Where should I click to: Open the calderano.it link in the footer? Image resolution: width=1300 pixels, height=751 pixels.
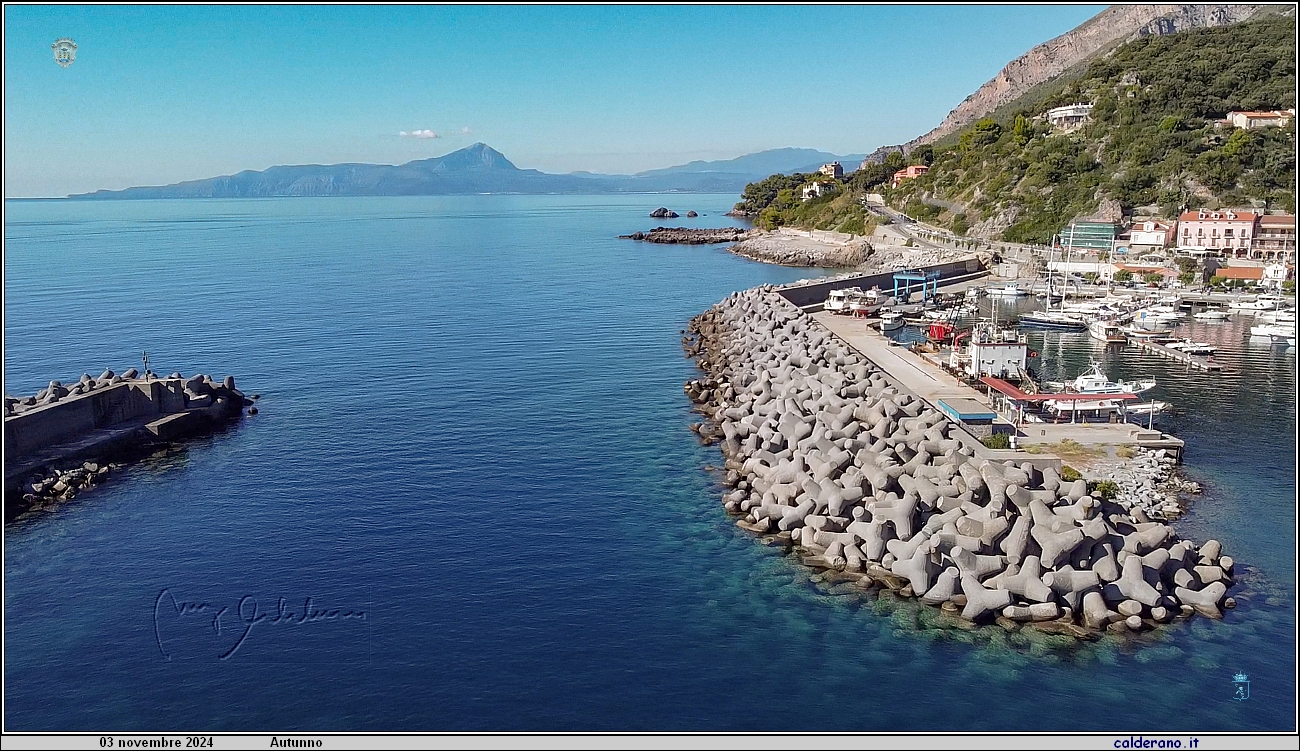click(1155, 742)
